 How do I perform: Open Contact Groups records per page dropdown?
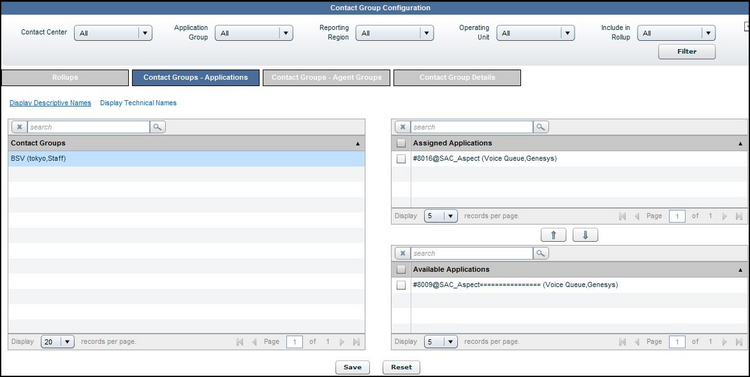[57, 342]
